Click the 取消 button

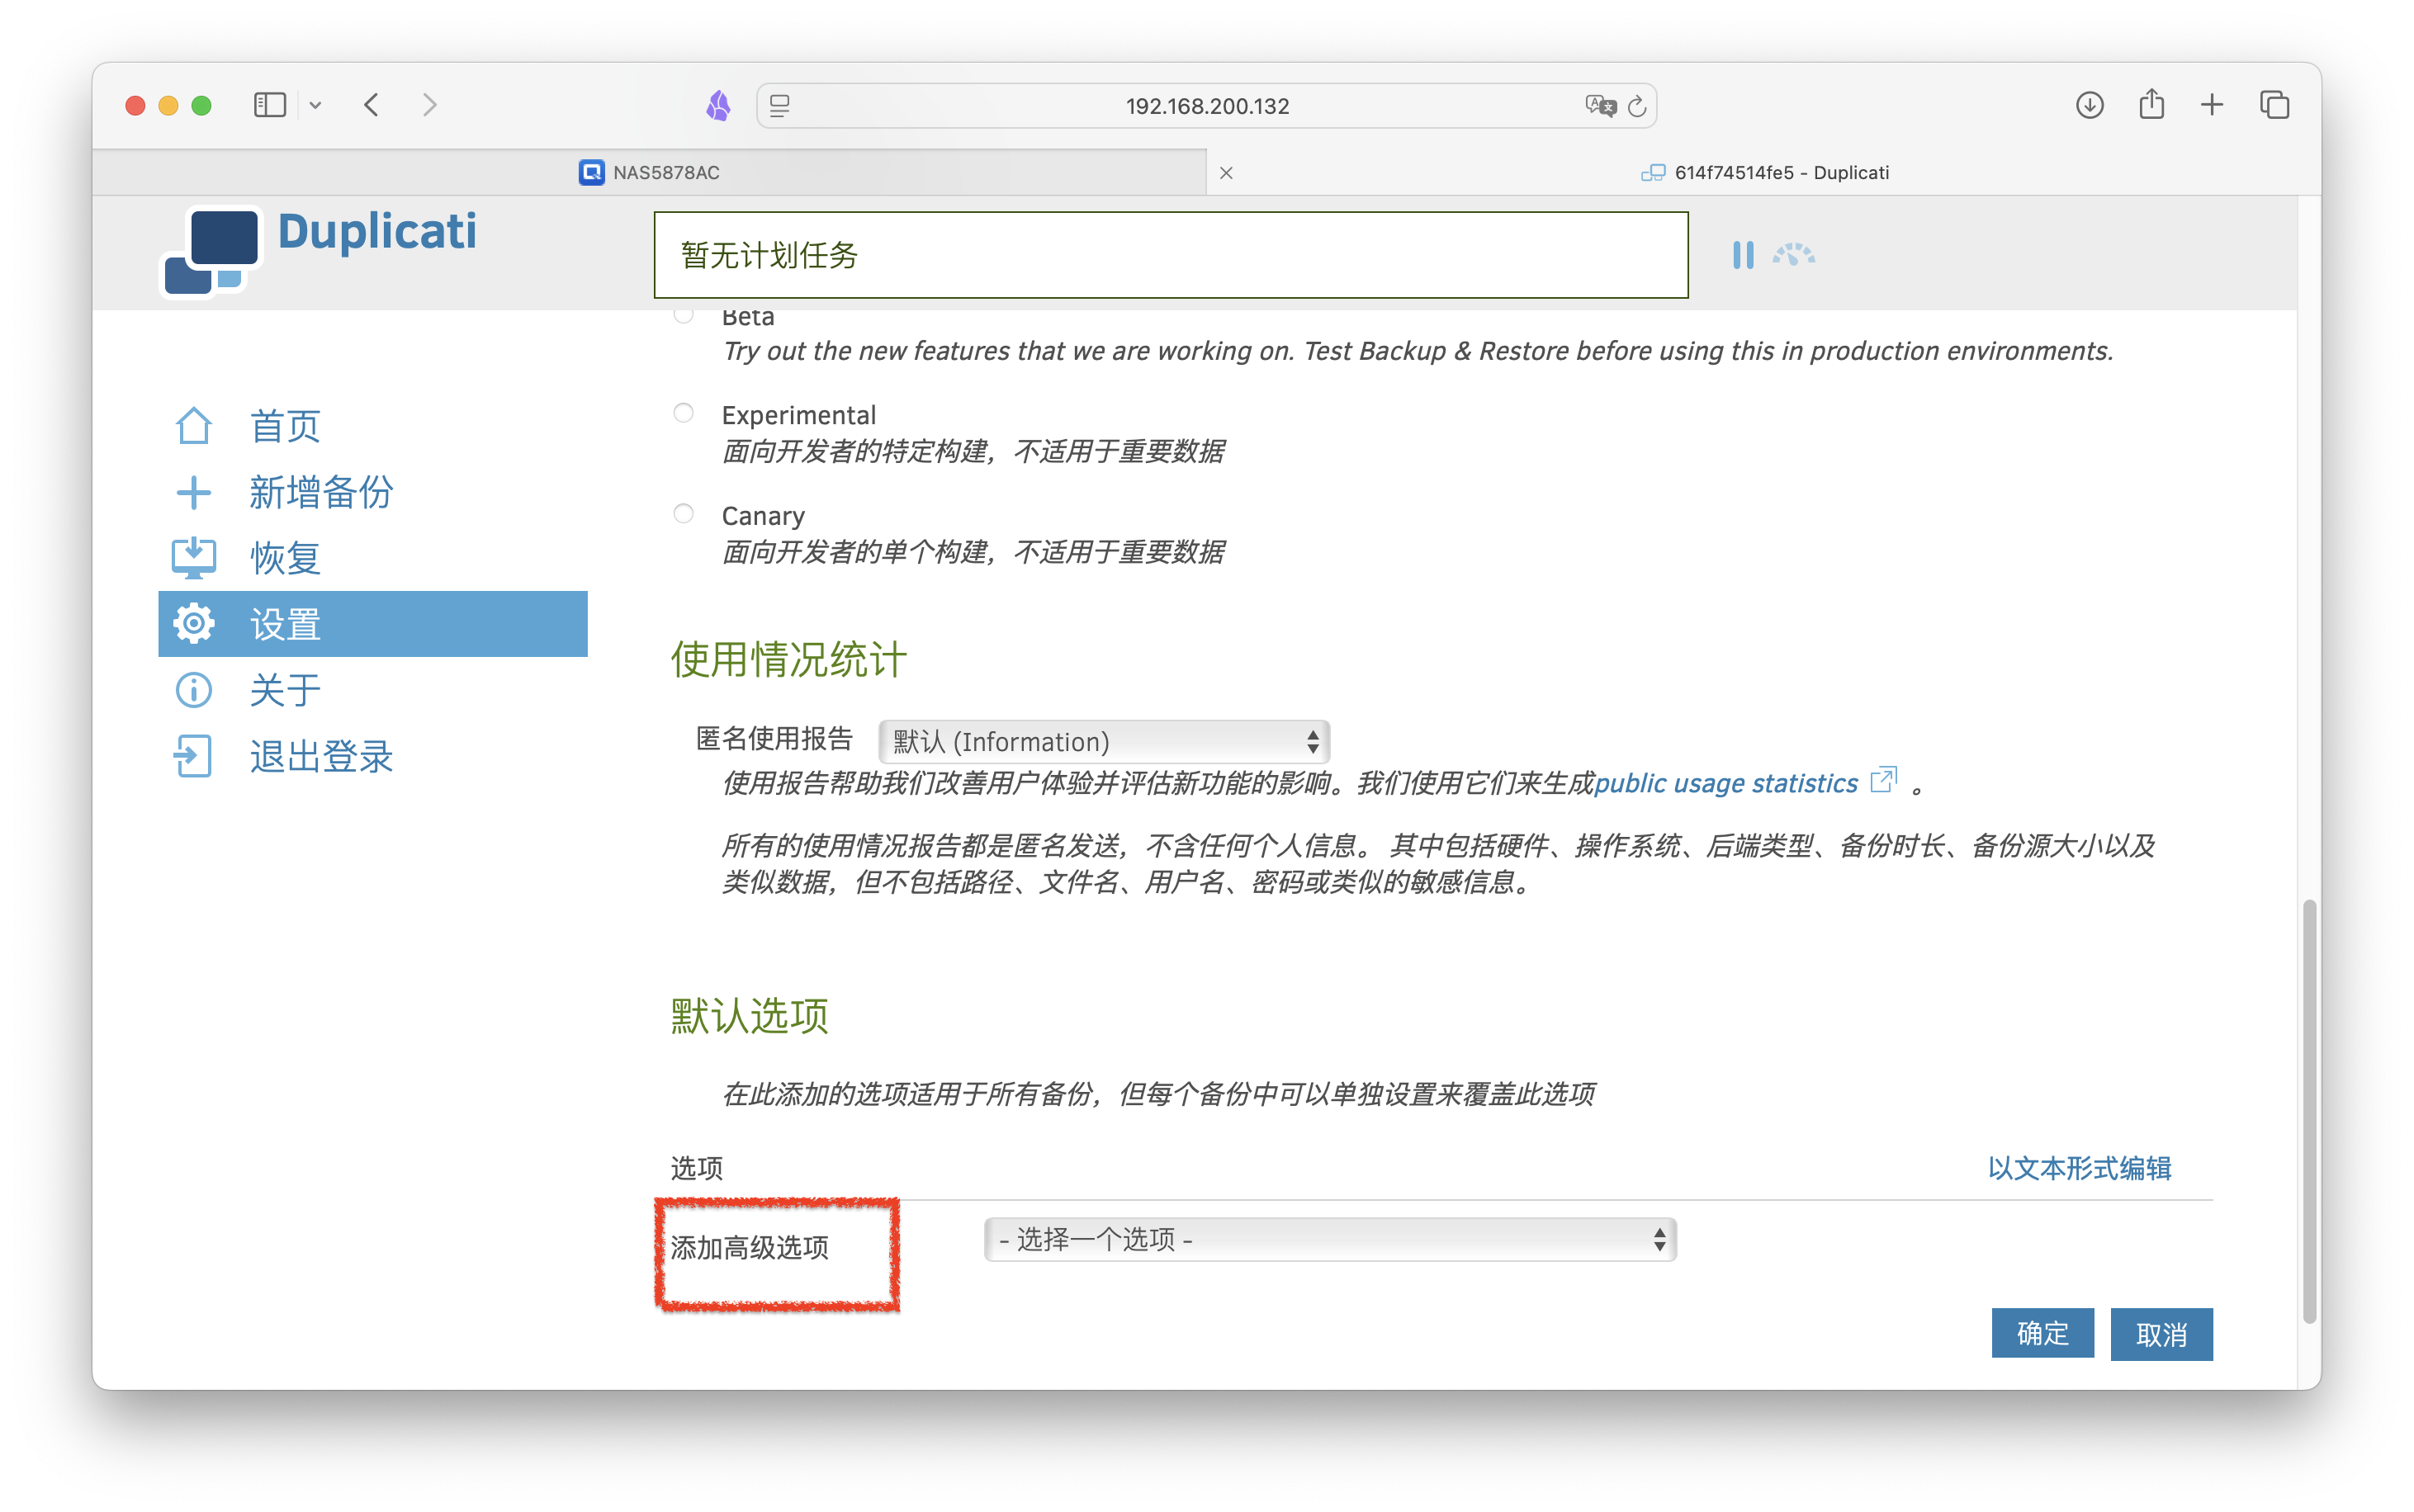[2161, 1334]
